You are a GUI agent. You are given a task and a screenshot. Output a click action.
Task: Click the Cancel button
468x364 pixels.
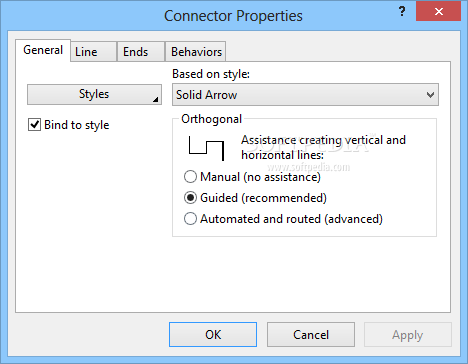tap(311, 334)
